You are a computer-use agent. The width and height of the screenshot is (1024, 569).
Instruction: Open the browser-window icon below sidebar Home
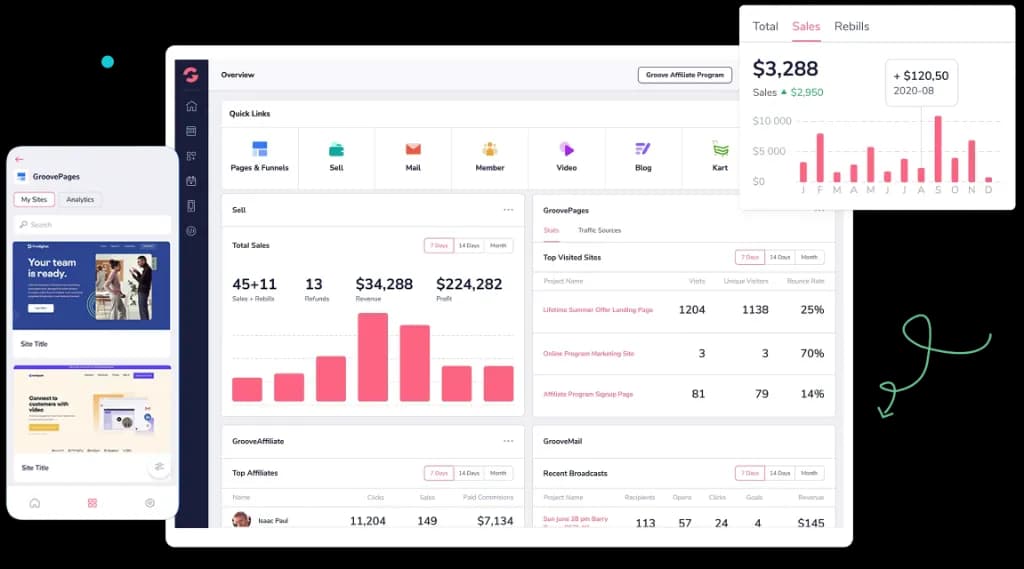pyautogui.click(x=191, y=131)
